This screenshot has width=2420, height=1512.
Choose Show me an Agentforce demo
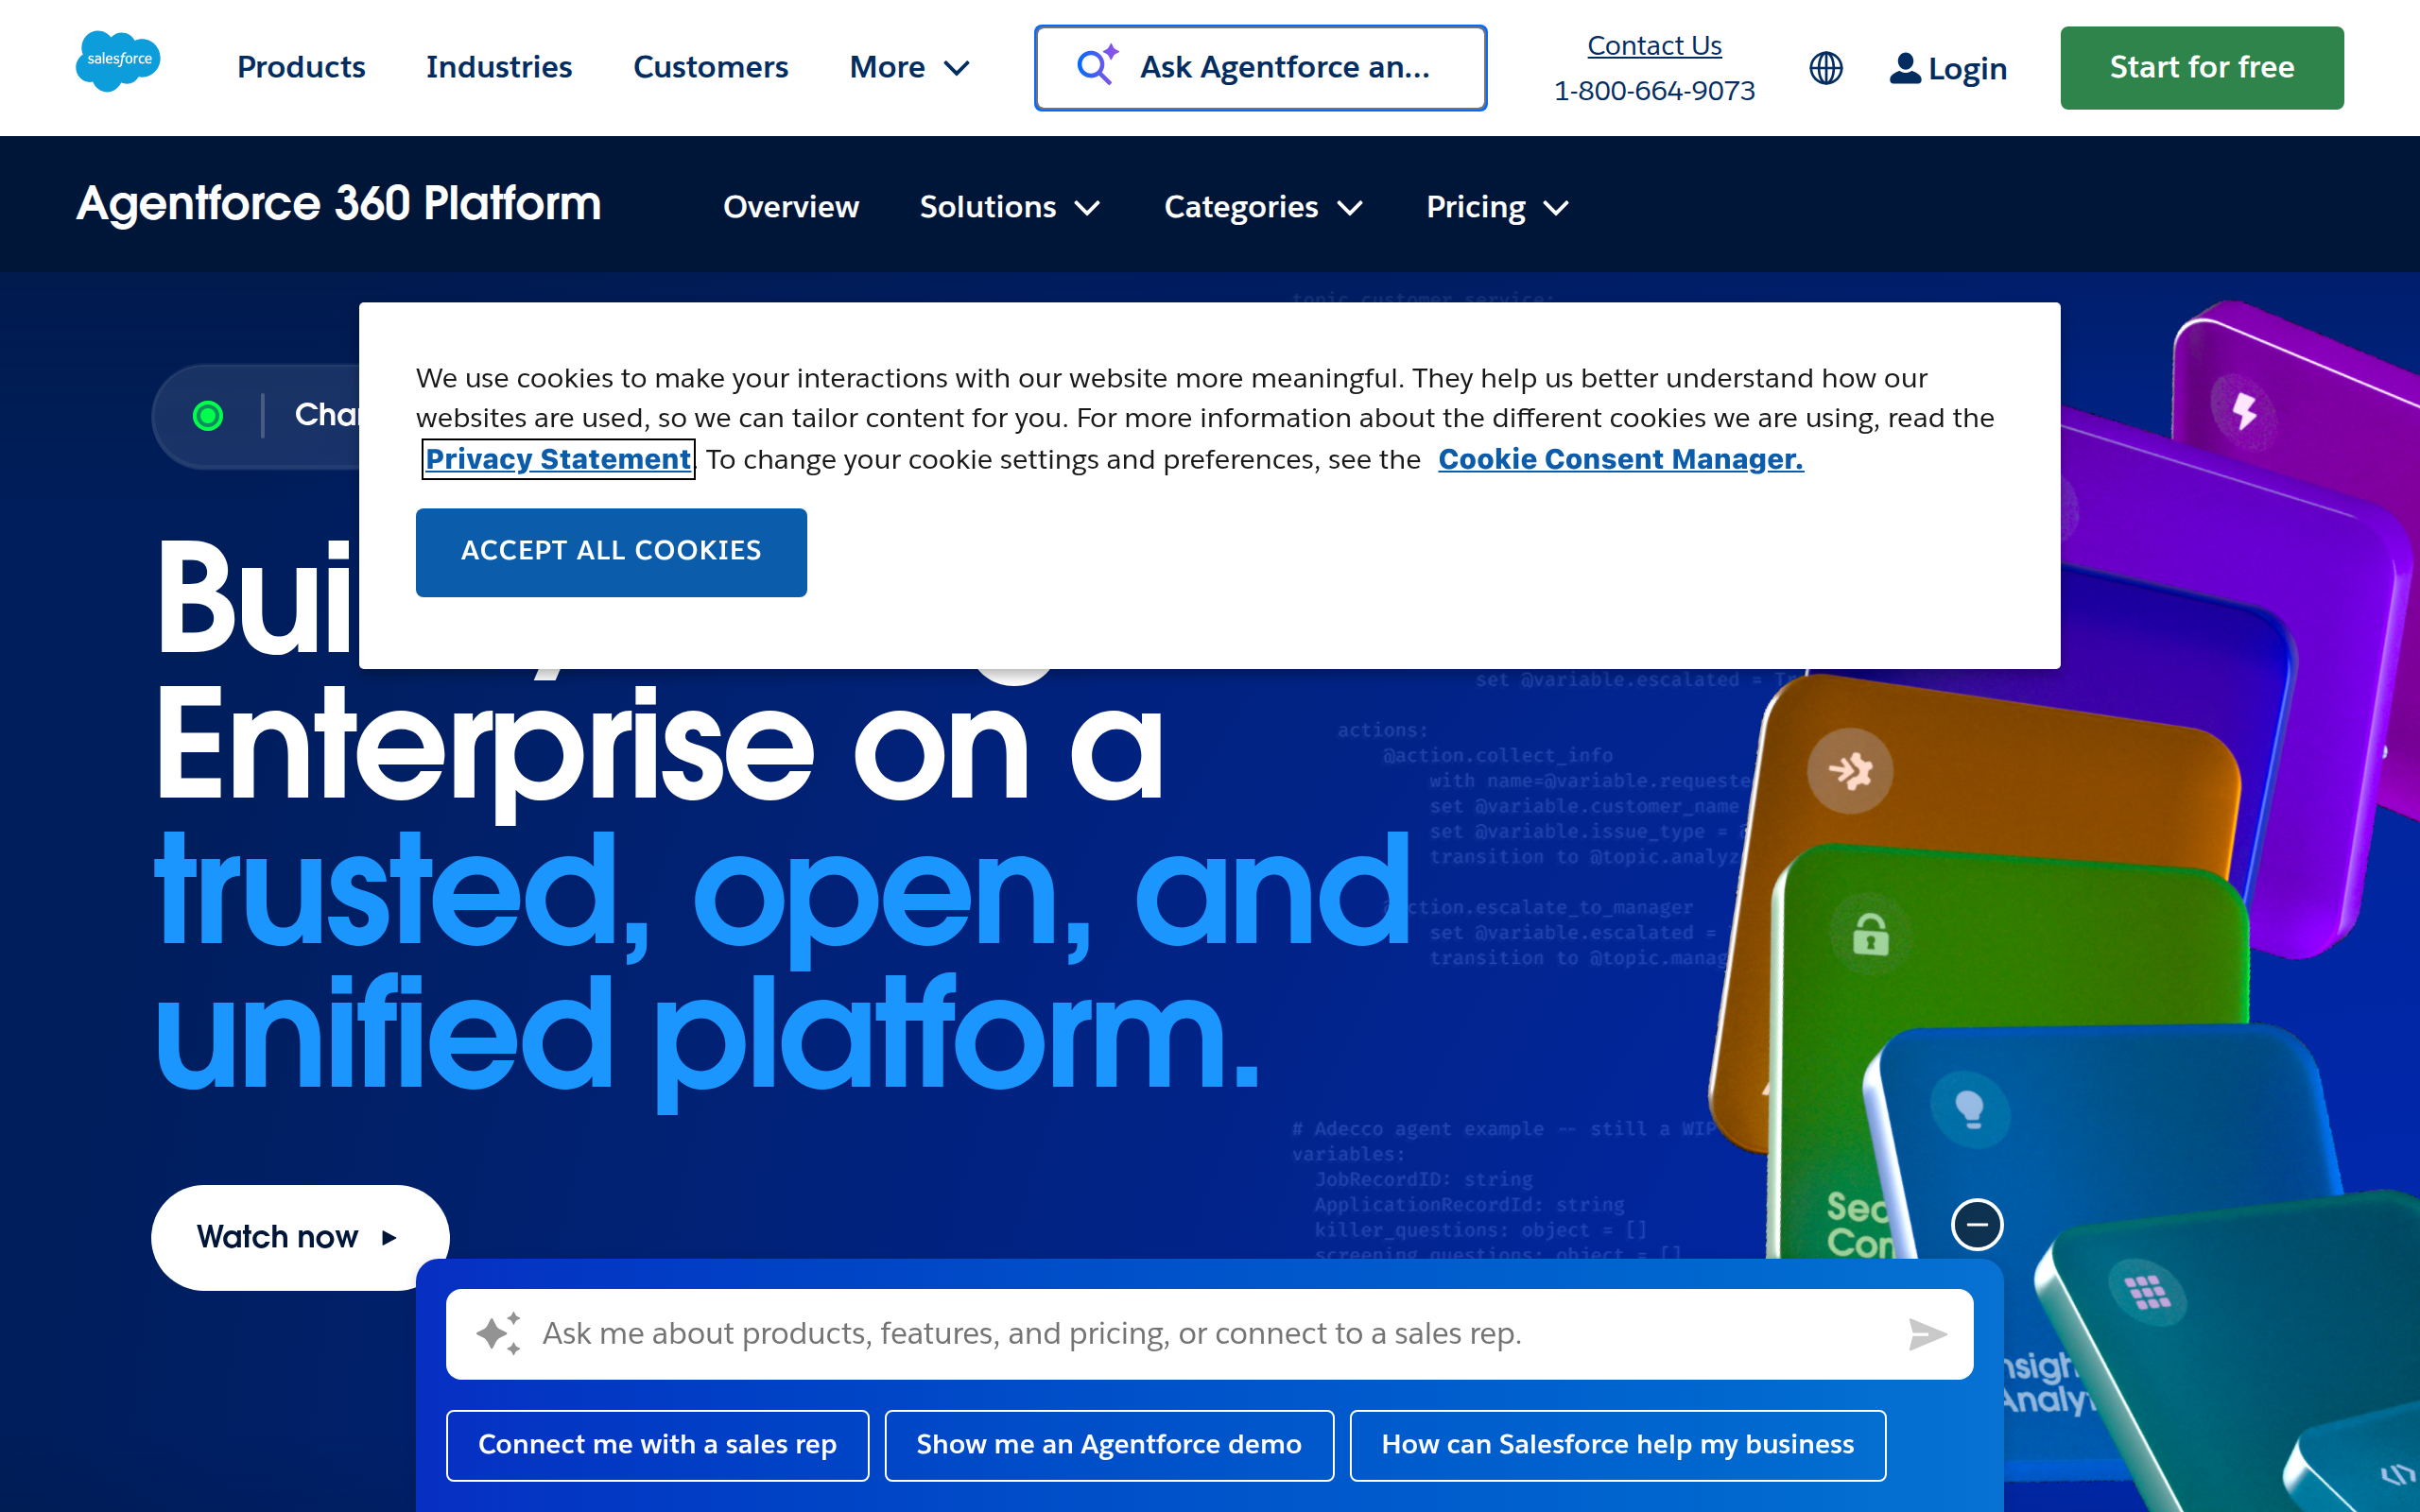click(1108, 1444)
